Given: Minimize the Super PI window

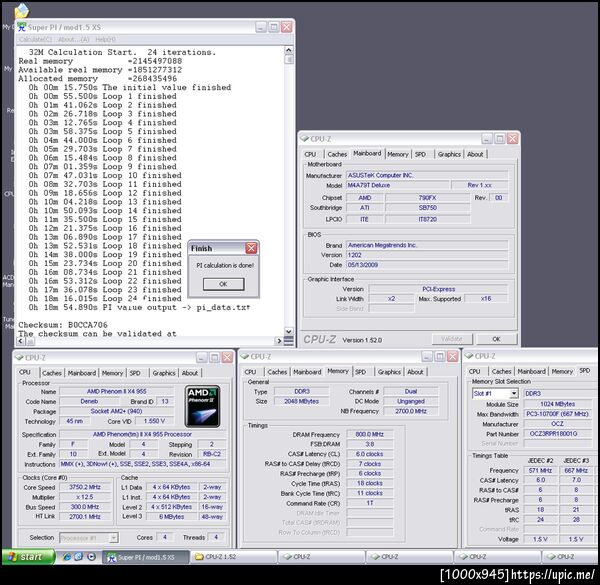Looking at the screenshot, I should [x=261, y=27].
